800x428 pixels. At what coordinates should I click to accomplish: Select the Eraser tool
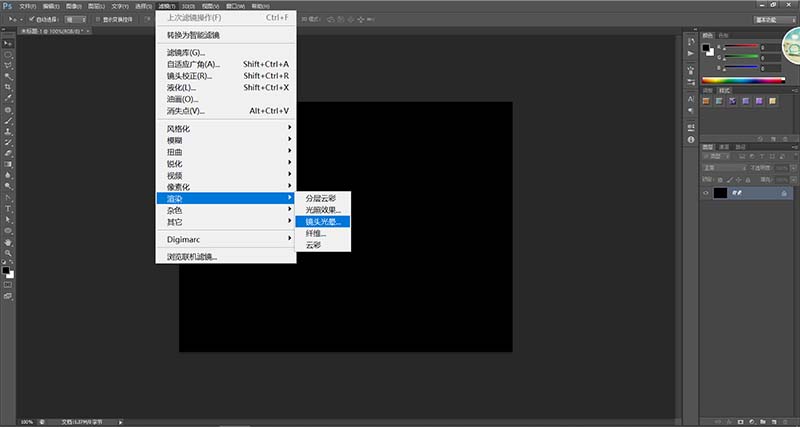pos(8,154)
